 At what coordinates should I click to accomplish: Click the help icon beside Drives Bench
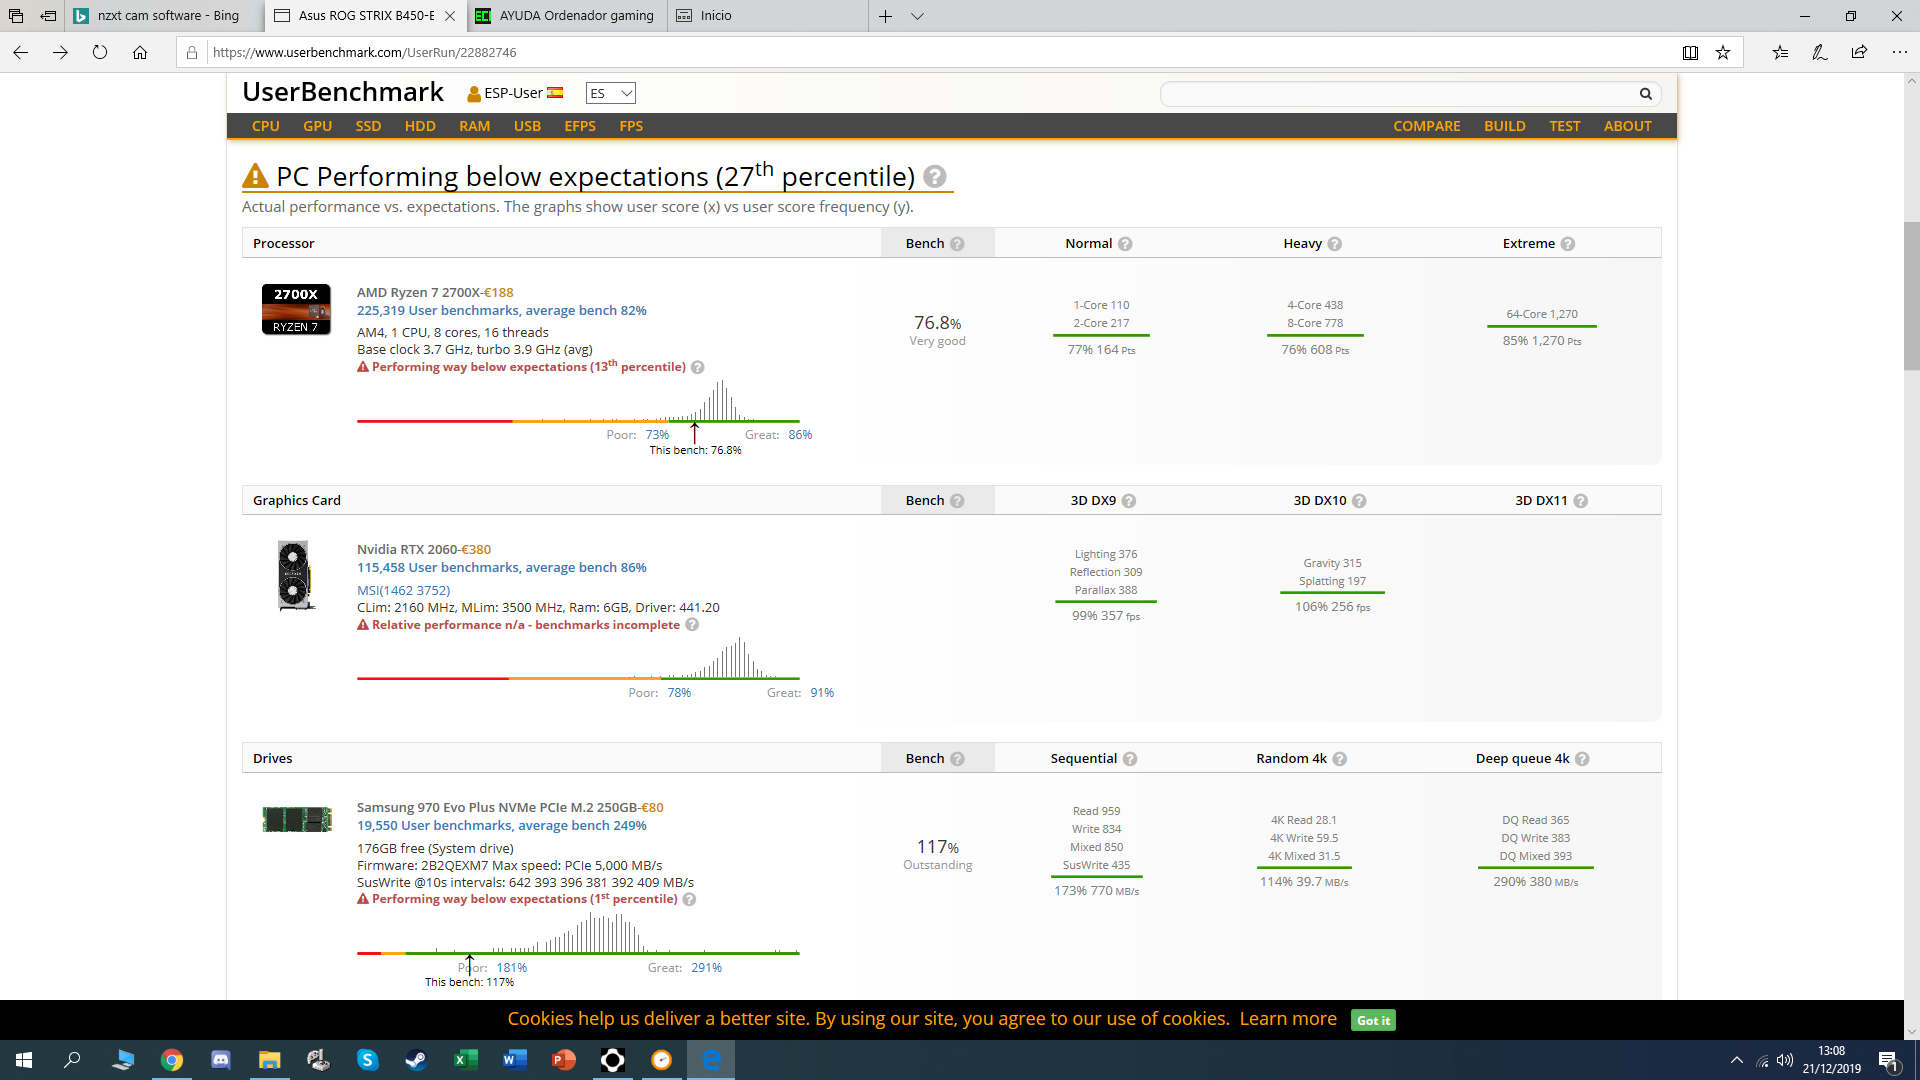coord(957,759)
